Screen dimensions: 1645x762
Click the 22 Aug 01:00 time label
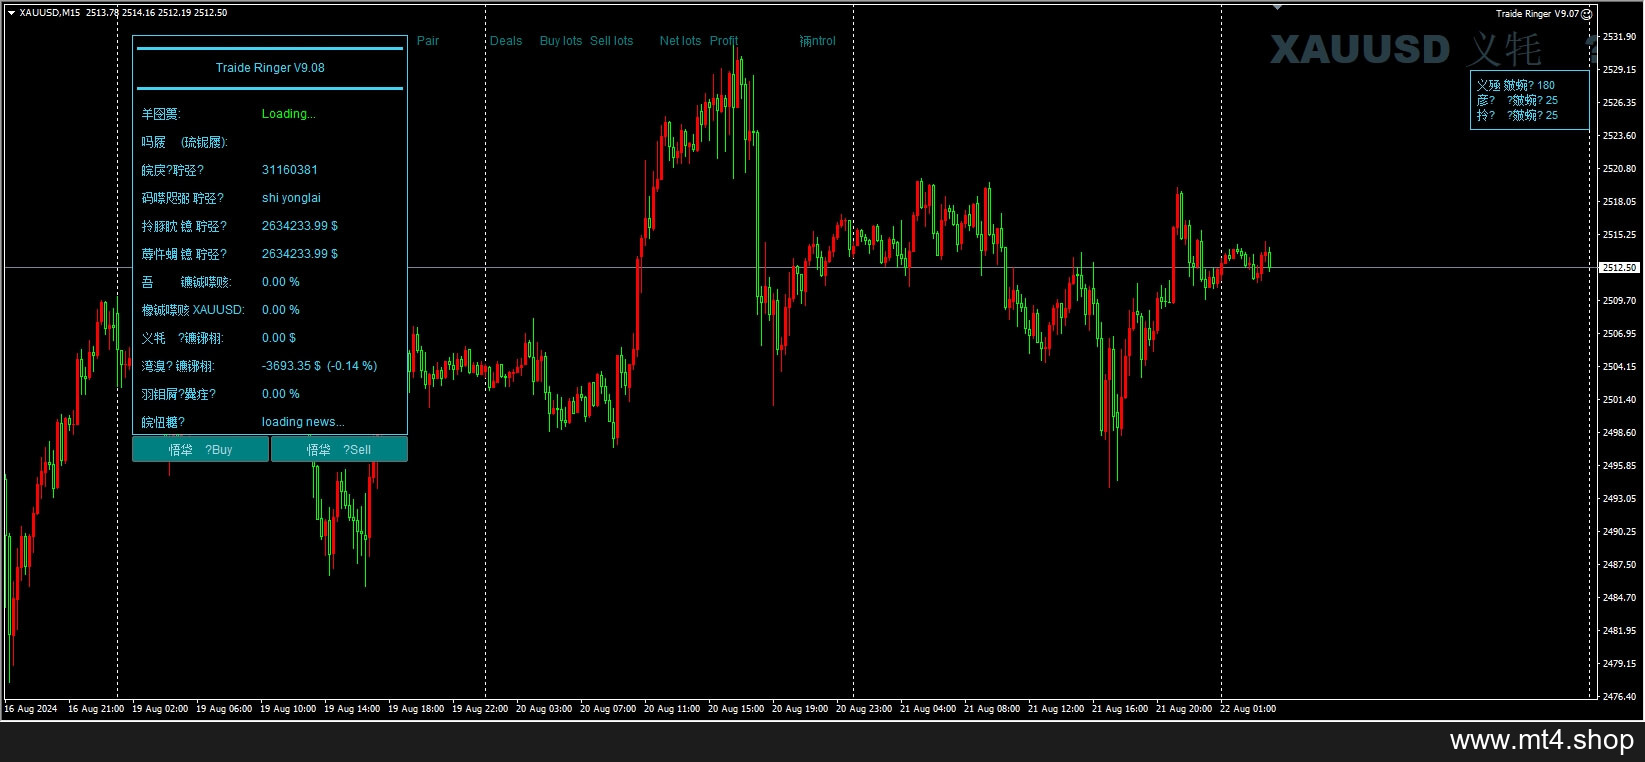(x=1248, y=709)
